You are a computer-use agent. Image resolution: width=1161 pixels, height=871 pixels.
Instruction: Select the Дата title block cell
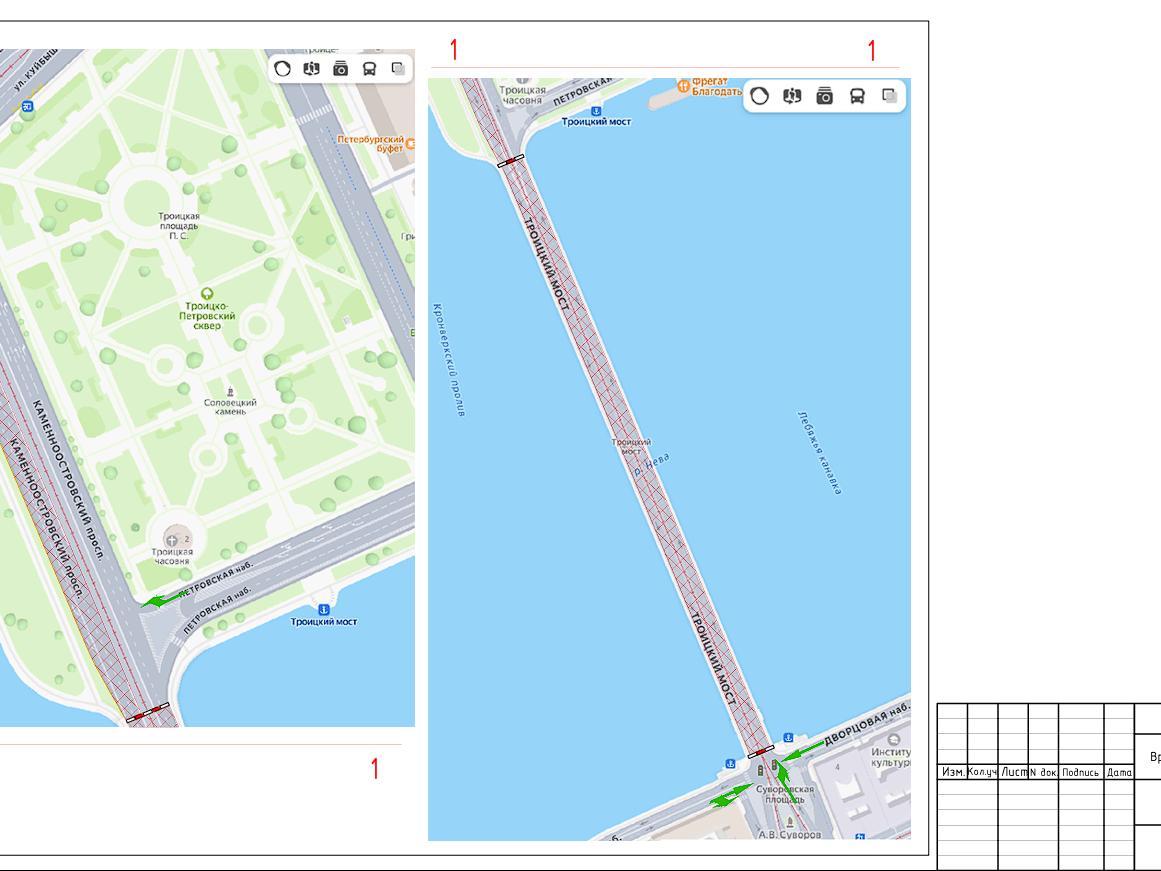tap(1119, 772)
